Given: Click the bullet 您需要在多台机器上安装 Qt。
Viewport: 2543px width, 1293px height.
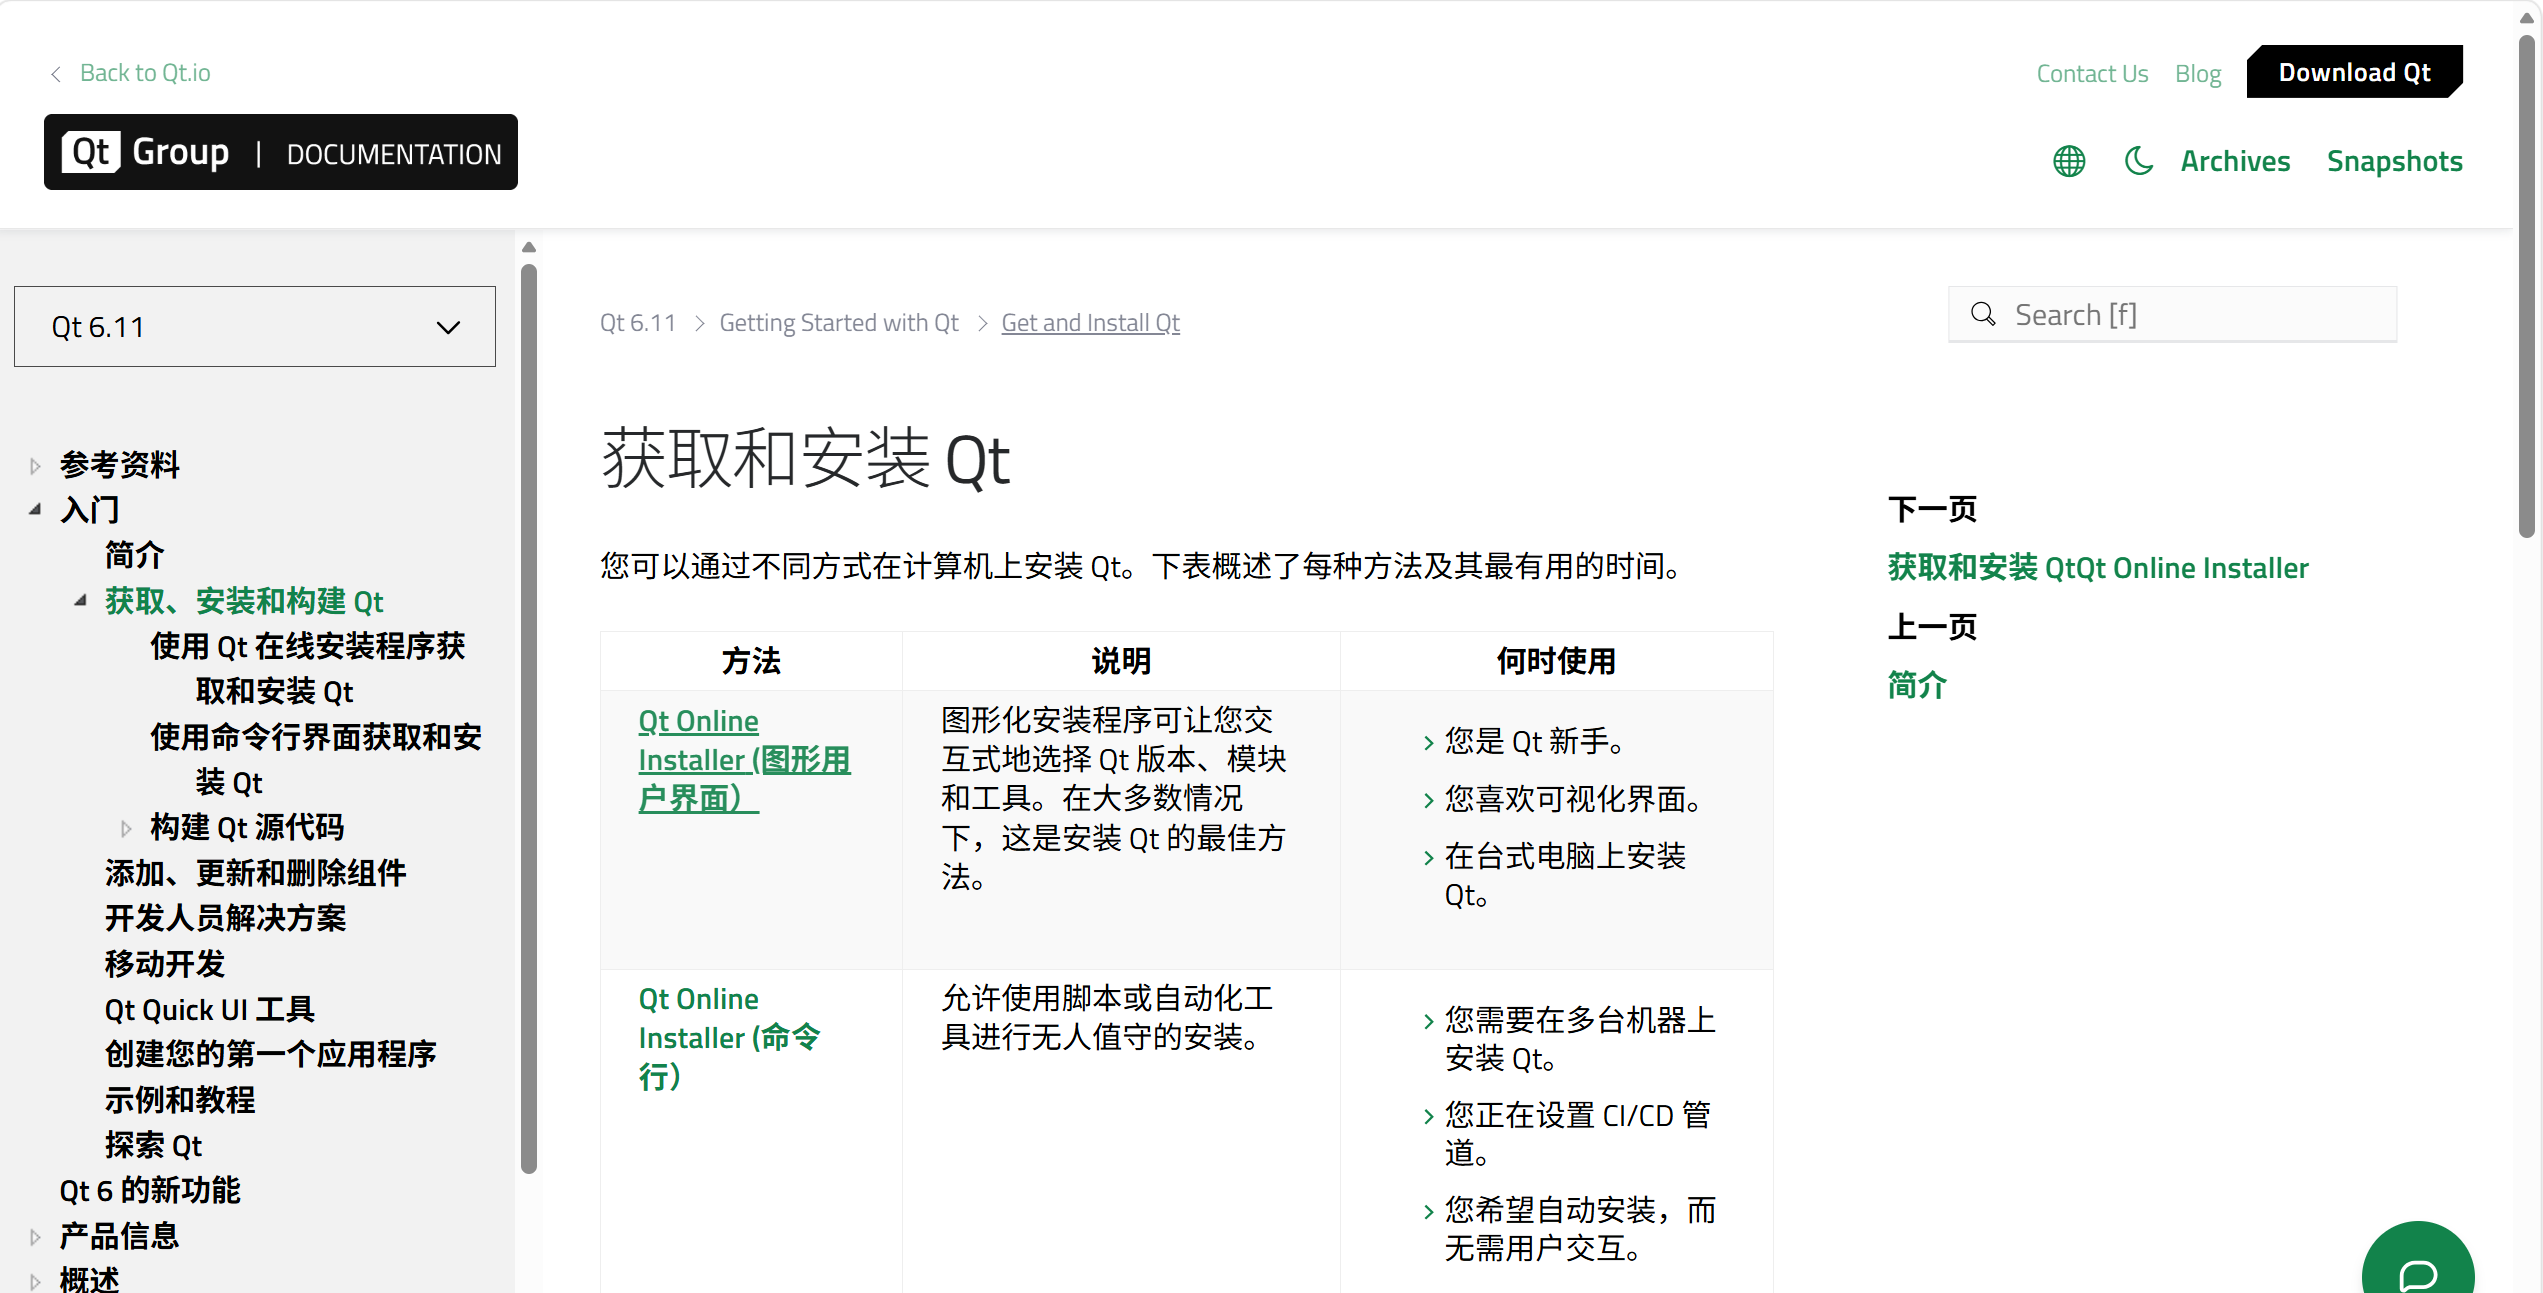Looking at the screenshot, I should coord(1580,1039).
